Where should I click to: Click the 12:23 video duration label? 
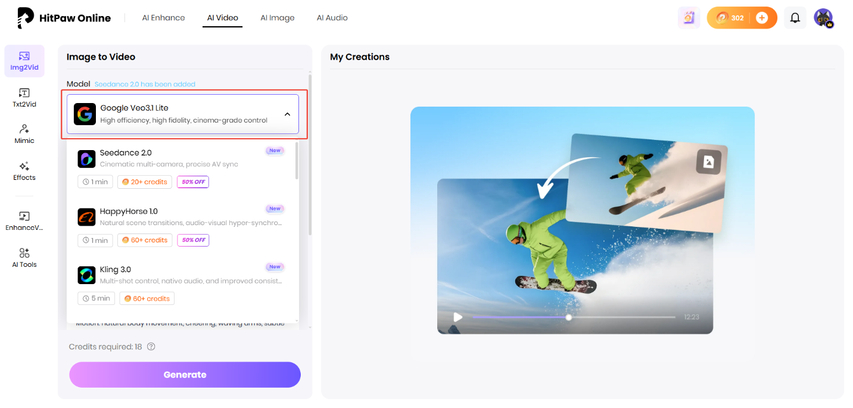(691, 317)
